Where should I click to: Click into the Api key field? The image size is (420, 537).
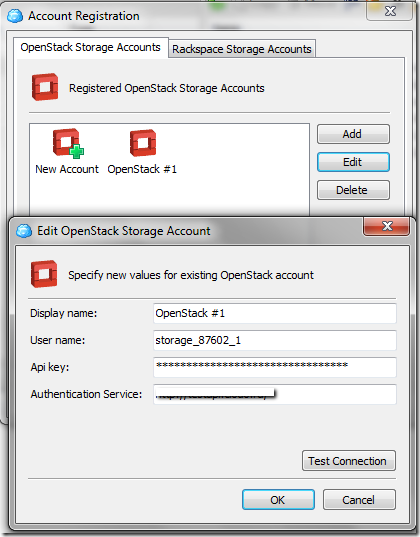tap(275, 367)
